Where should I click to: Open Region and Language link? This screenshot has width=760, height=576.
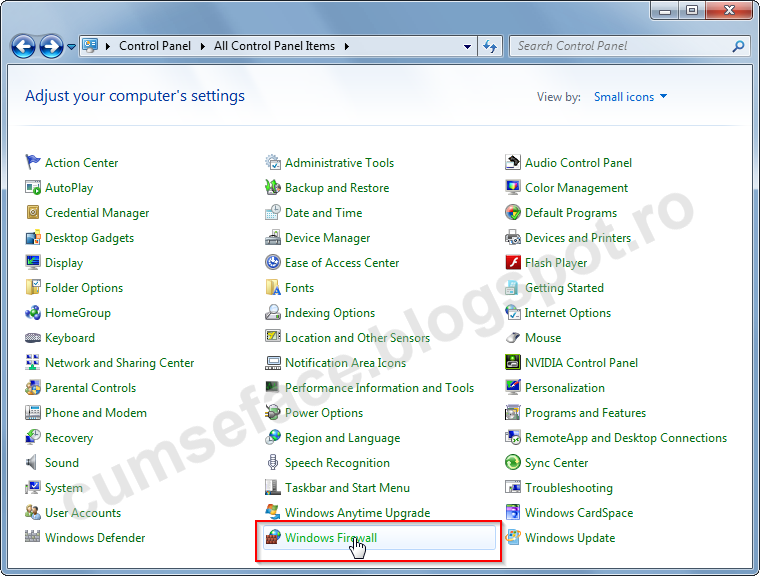[x=342, y=438]
